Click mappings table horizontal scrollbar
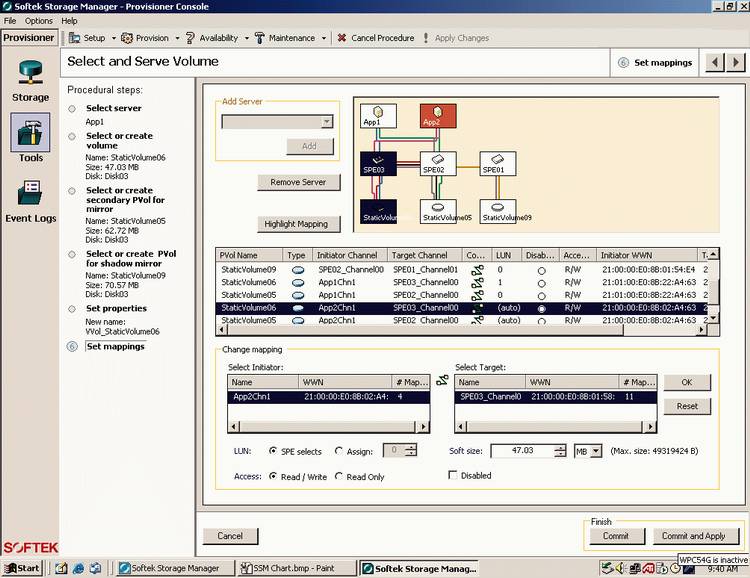Image resolution: width=750 pixels, height=578 pixels. [x=462, y=330]
